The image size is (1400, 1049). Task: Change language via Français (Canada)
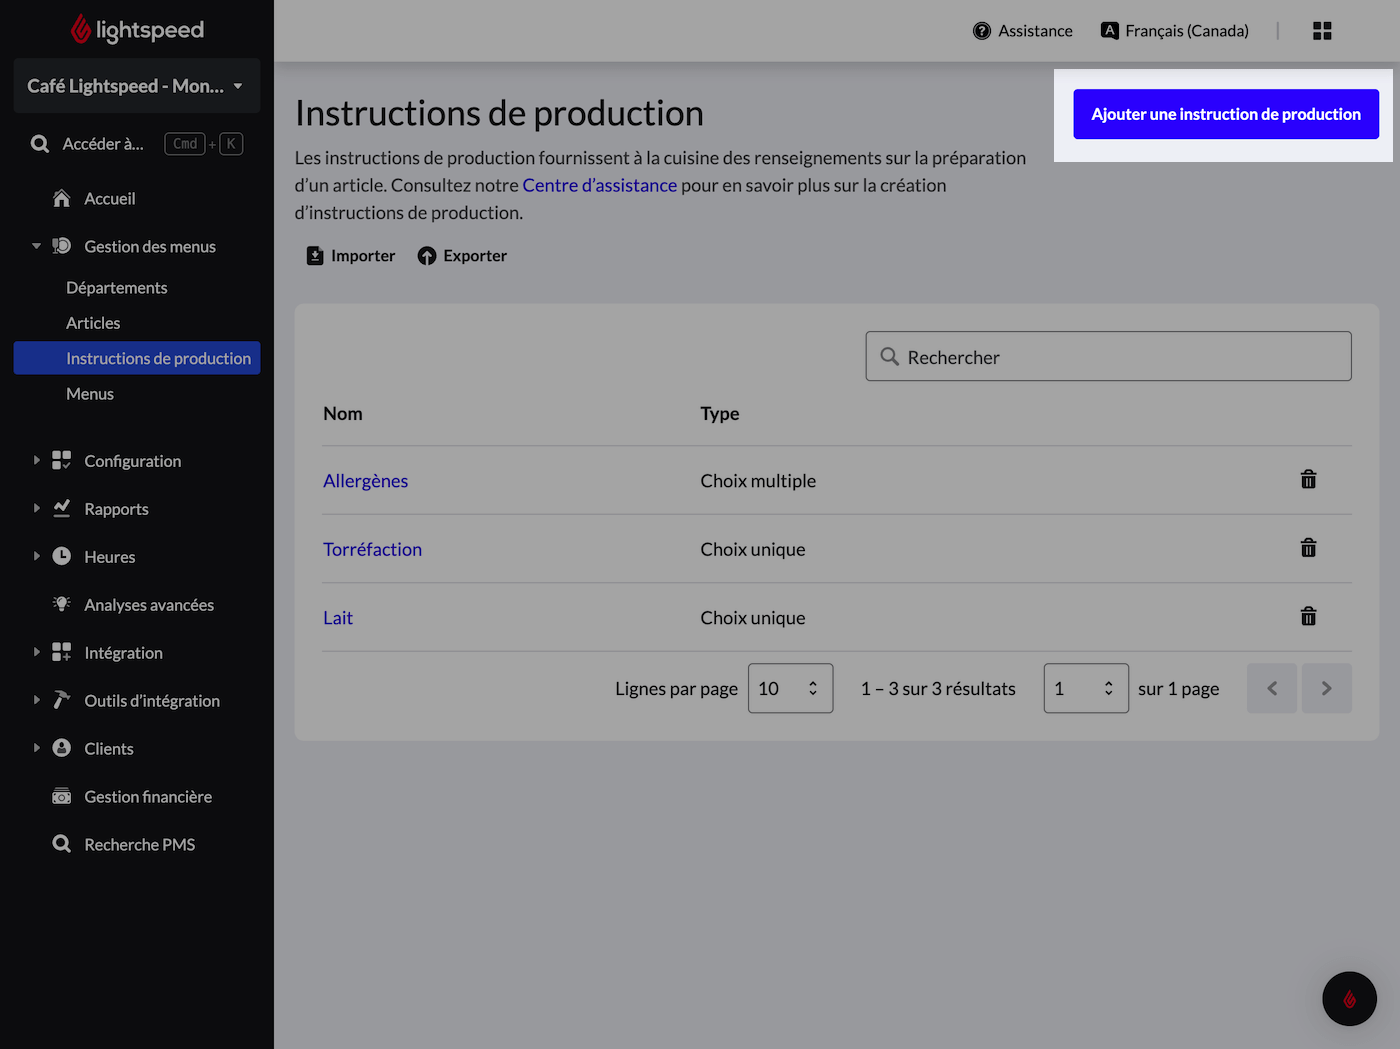pyautogui.click(x=1175, y=31)
